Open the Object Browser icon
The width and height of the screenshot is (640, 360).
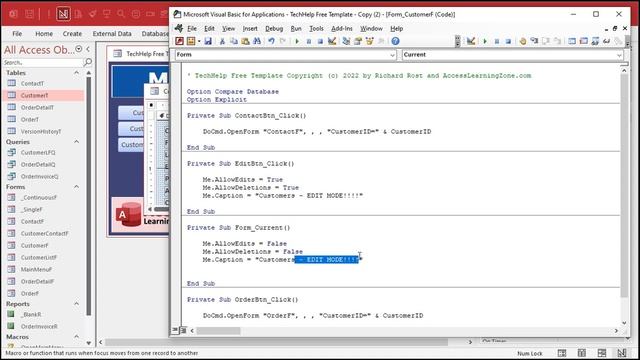pos(369,41)
